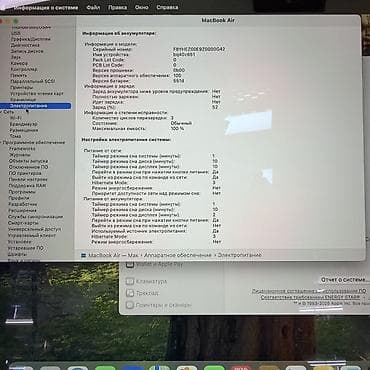Click the Отчет о системе button
This screenshot has width=370, height=370.
pyautogui.click(x=345, y=280)
